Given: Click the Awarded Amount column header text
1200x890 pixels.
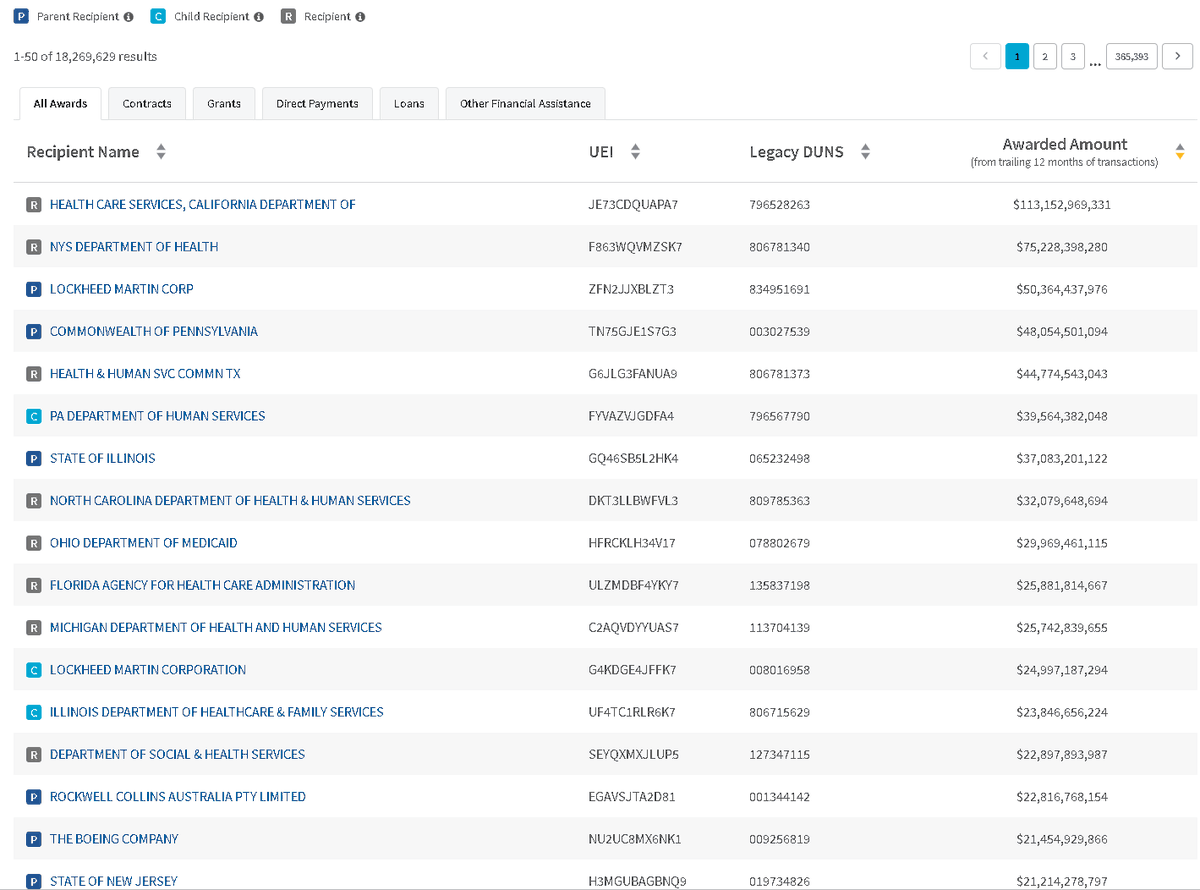Looking at the screenshot, I should pos(1065,145).
